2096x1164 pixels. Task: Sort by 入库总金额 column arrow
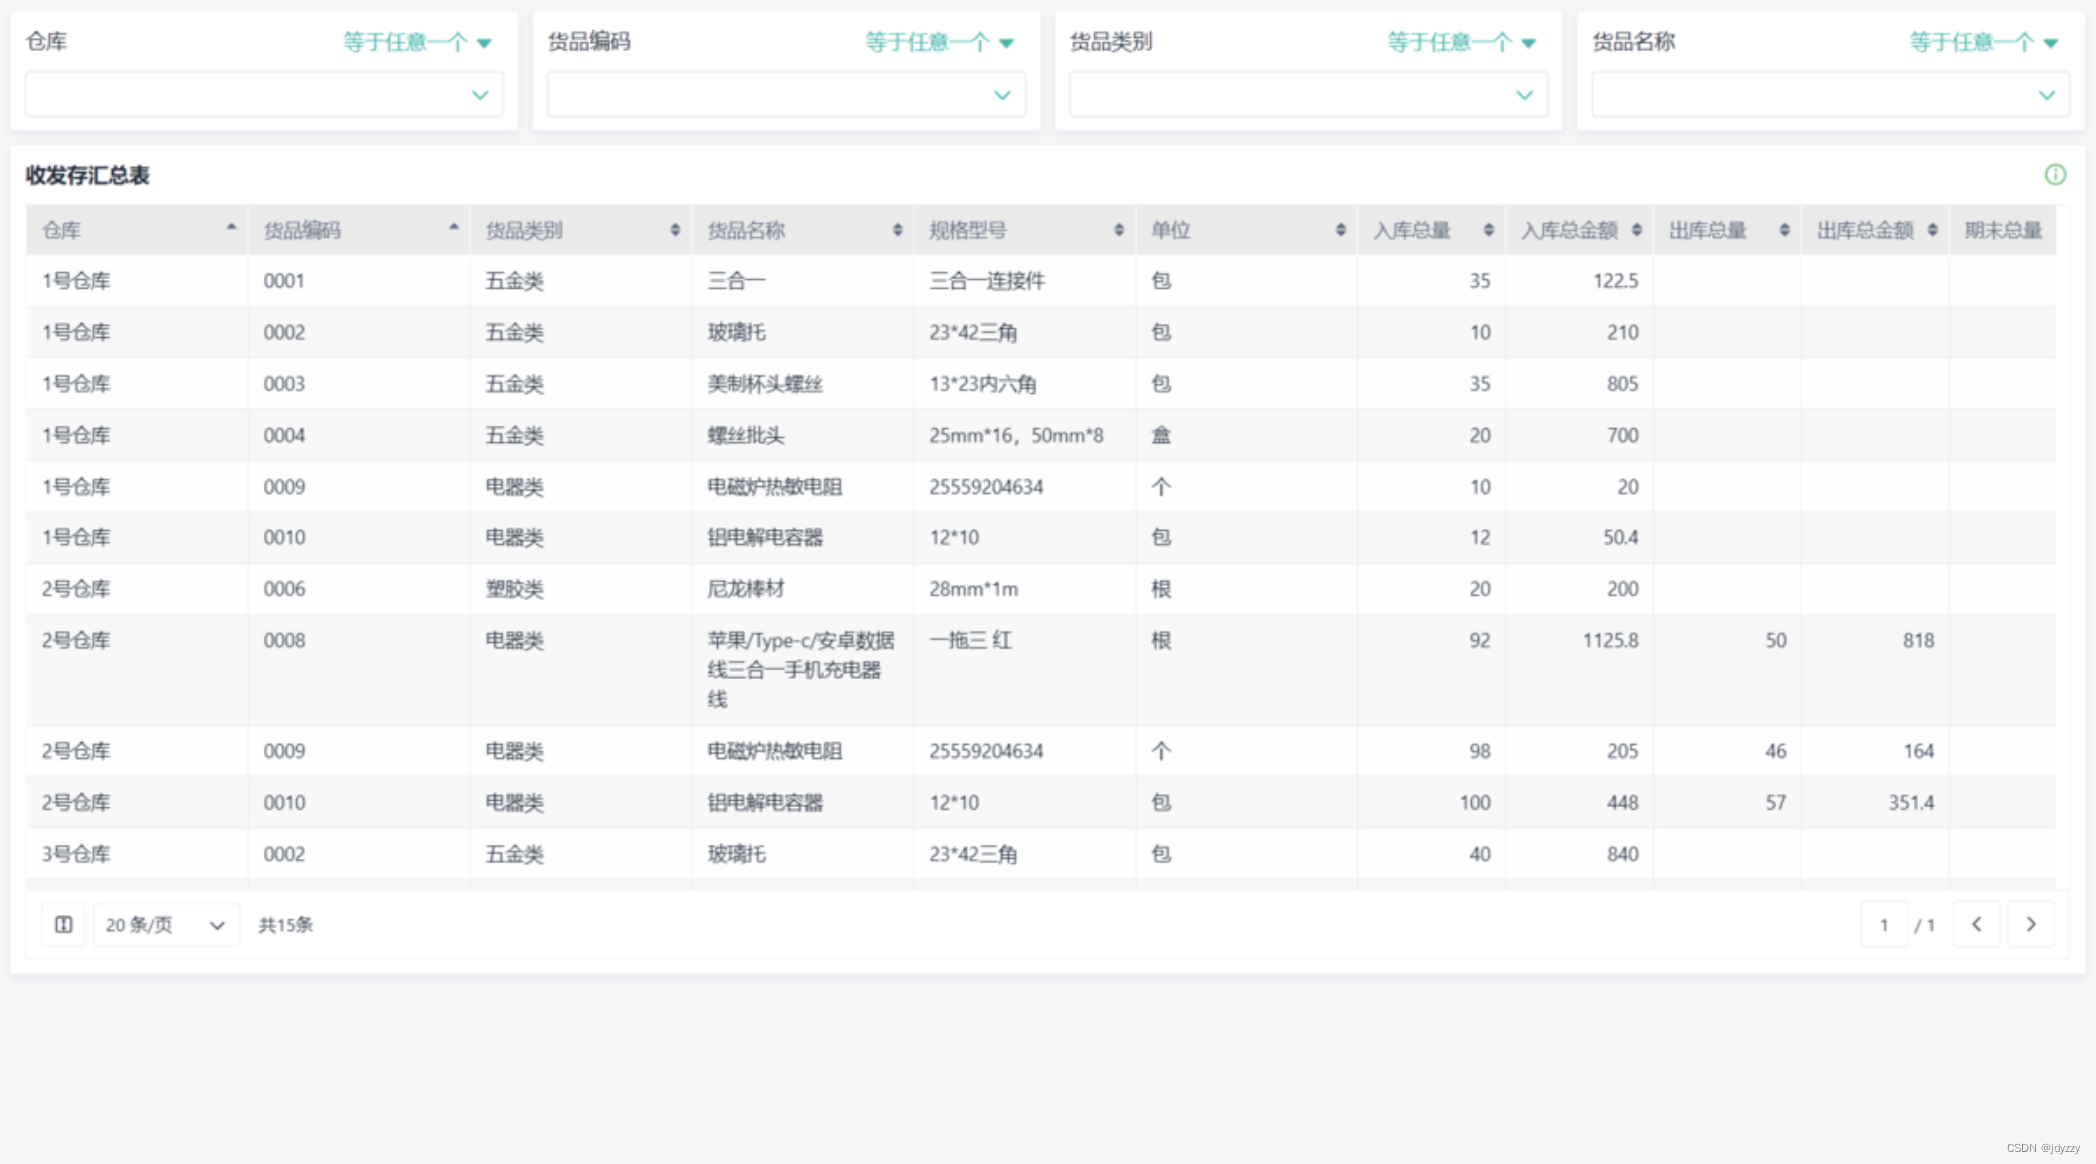(x=1636, y=230)
